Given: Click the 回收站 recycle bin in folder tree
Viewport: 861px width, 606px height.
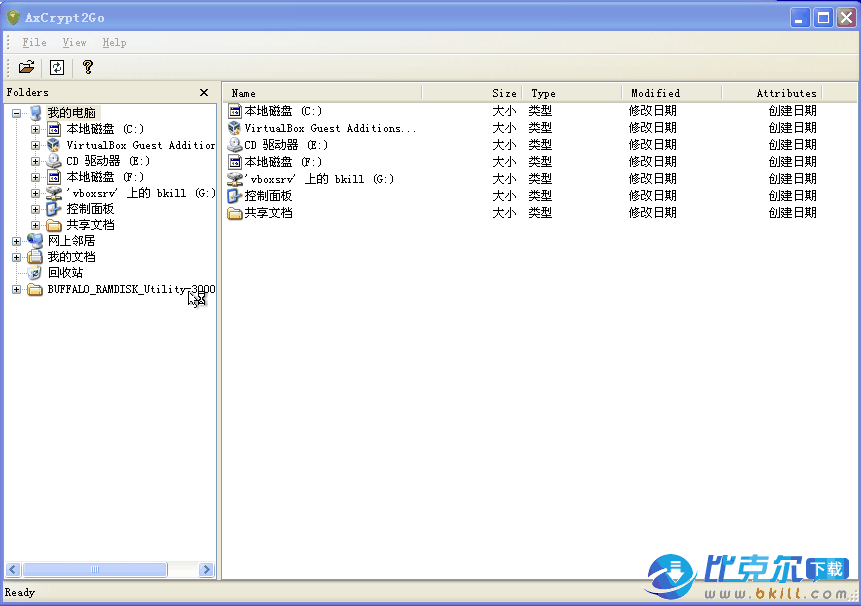Looking at the screenshot, I should (x=65, y=273).
